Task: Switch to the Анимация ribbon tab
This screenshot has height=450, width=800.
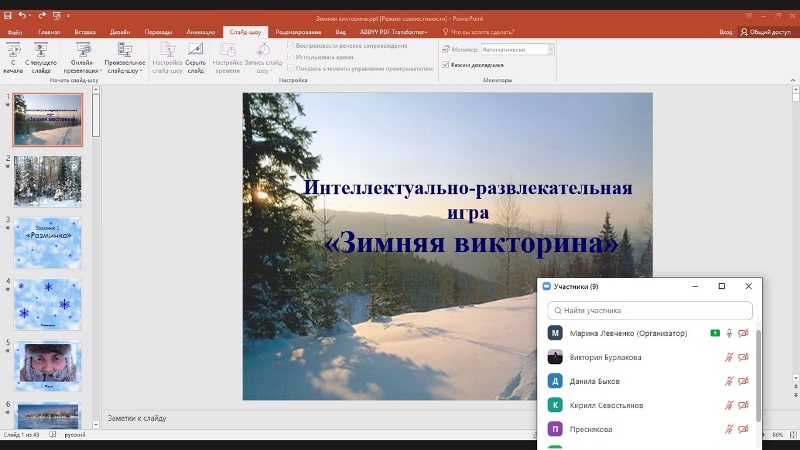Action: point(200,32)
